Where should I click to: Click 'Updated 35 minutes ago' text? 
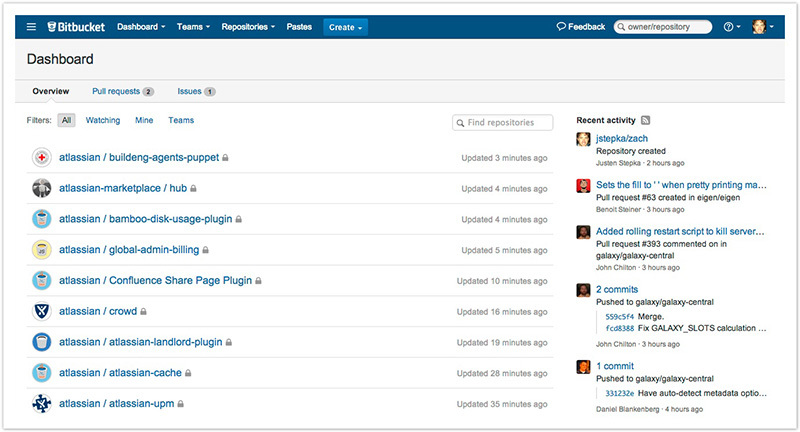[x=502, y=404]
